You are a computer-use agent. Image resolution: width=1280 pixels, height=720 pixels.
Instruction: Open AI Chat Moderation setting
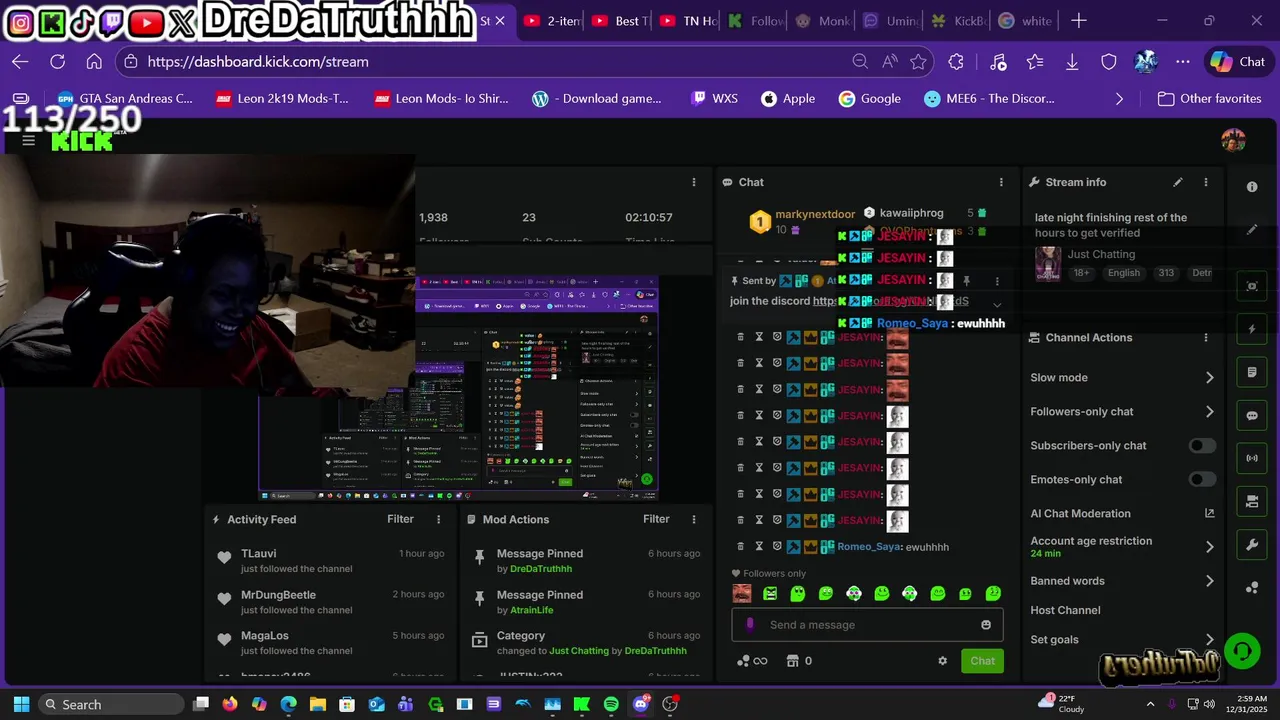(x=1080, y=513)
